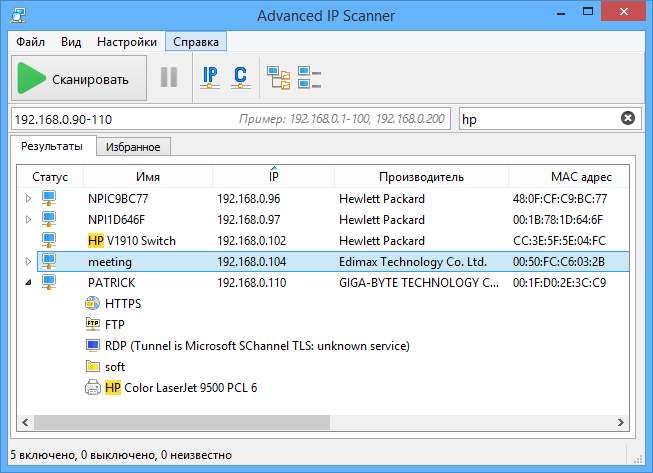Click the class C subnet icon
The width and height of the screenshot is (653, 473).
(x=240, y=77)
